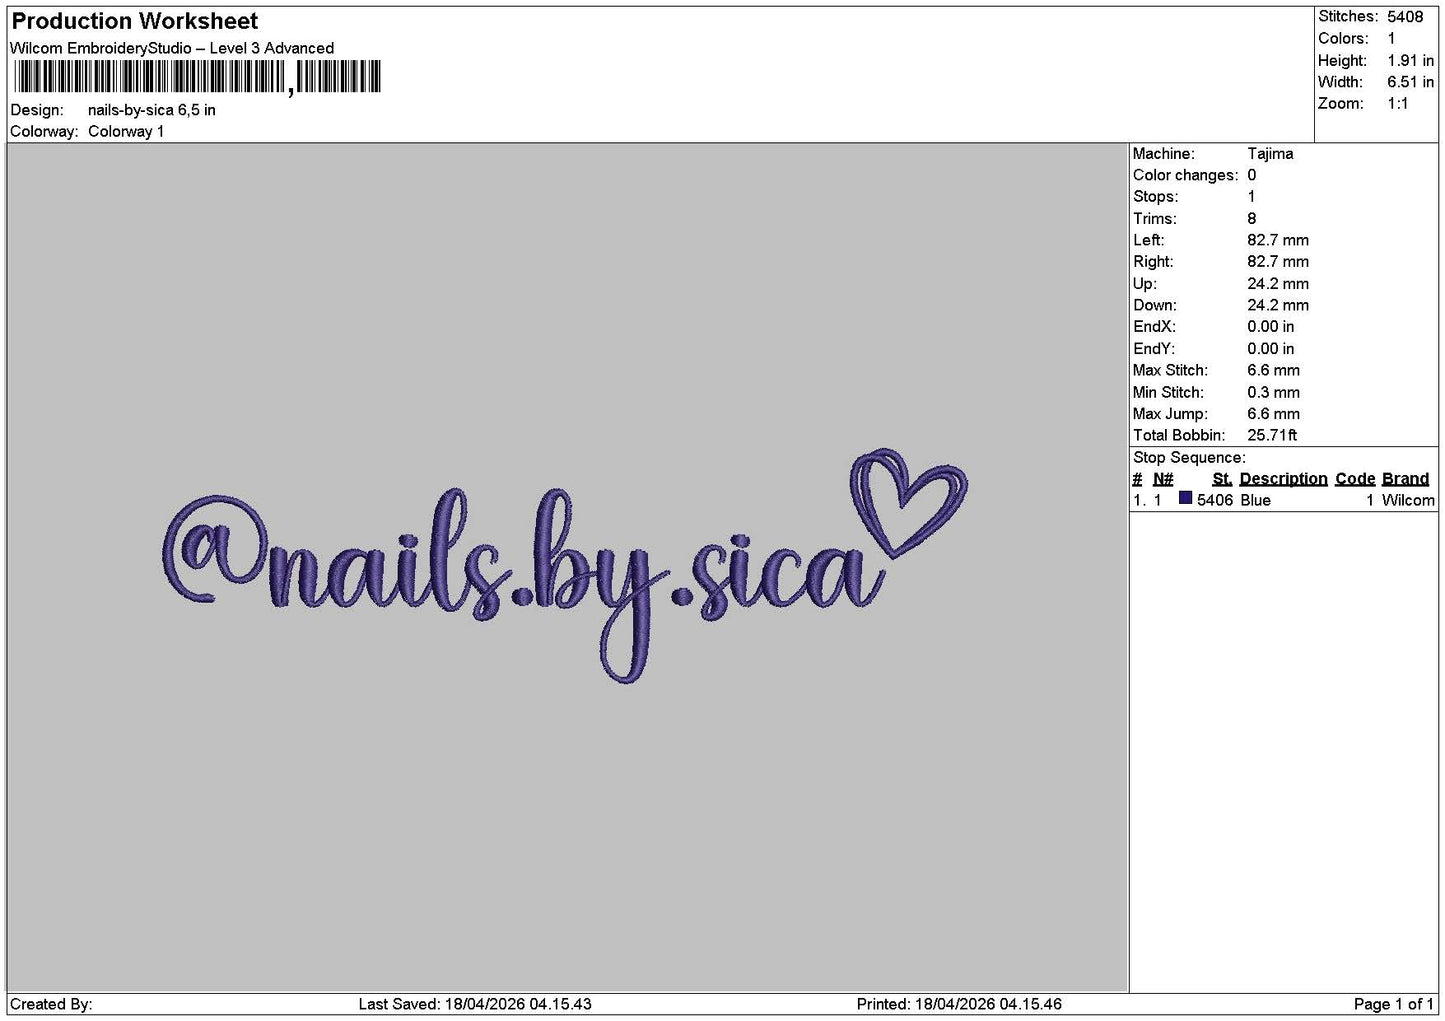Click the width value 6.51 in
Screen dimensions: 1445x1021
click(1410, 83)
